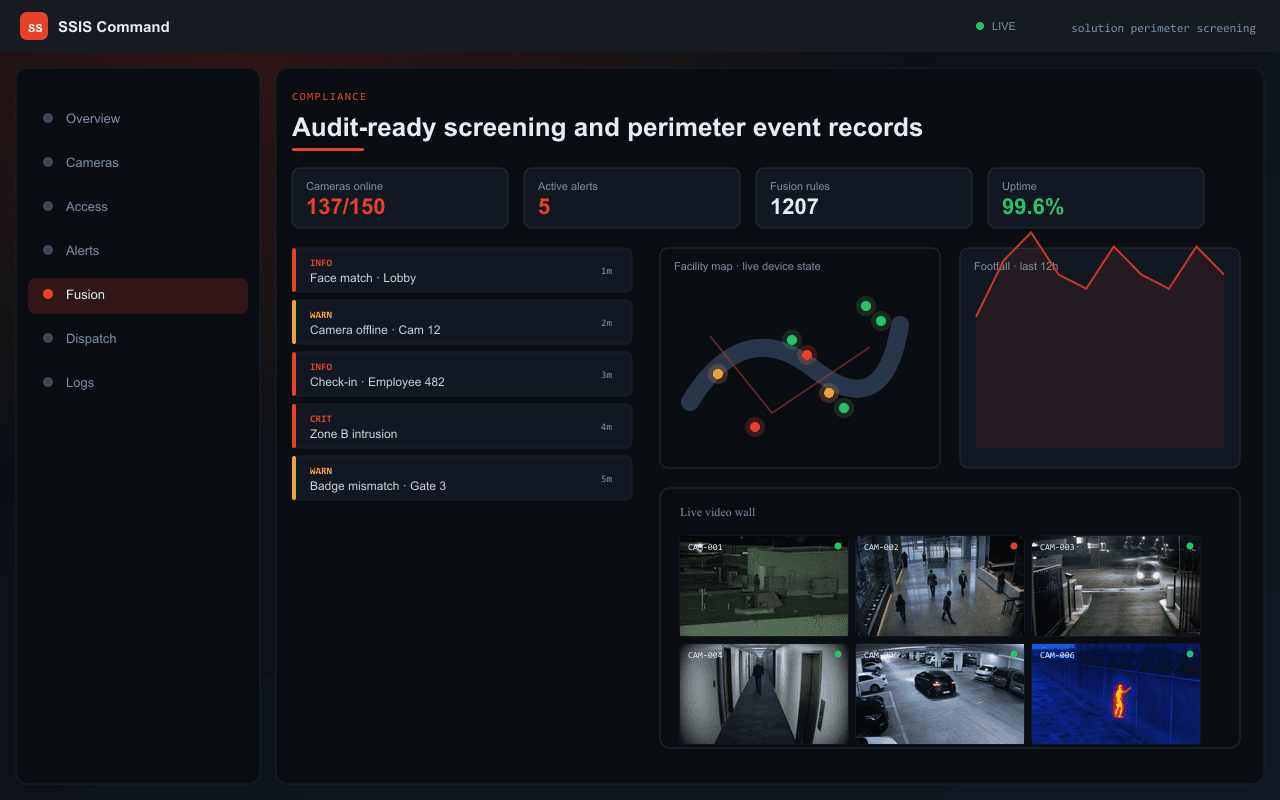Open the parking garage camera feed thumbnail
This screenshot has height=800, width=1280.
pyautogui.click(x=940, y=694)
